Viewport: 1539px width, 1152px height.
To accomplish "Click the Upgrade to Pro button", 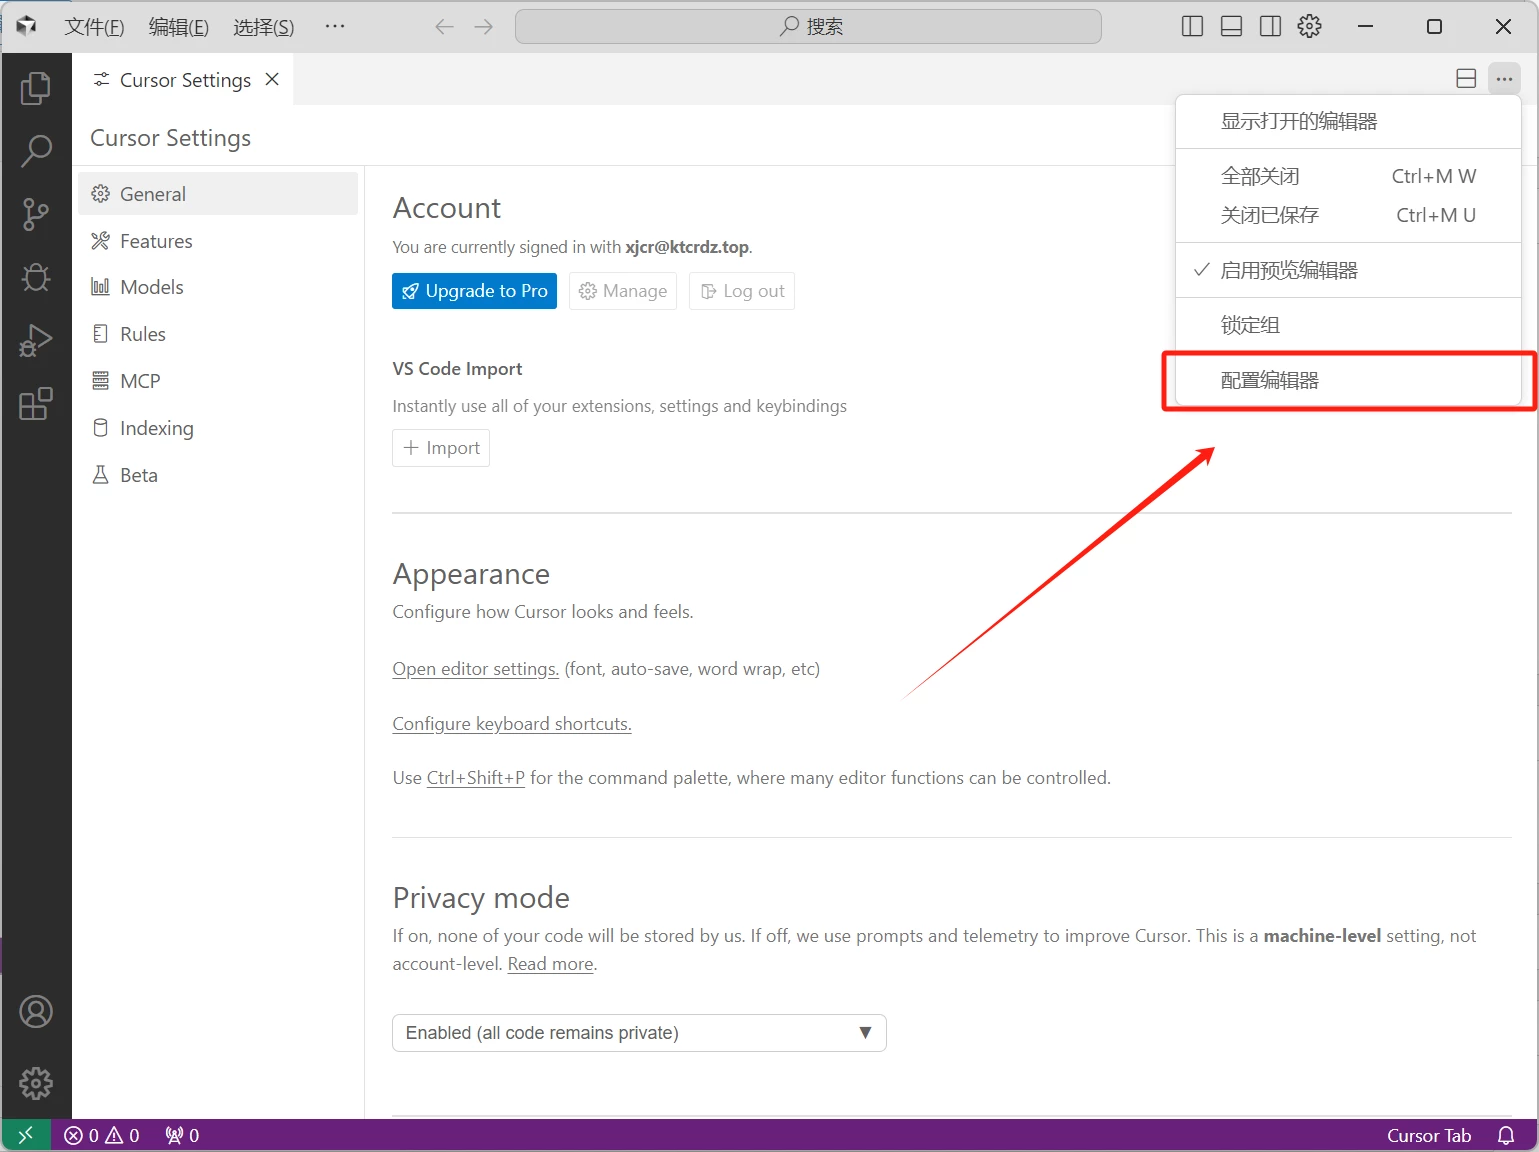I will (474, 291).
